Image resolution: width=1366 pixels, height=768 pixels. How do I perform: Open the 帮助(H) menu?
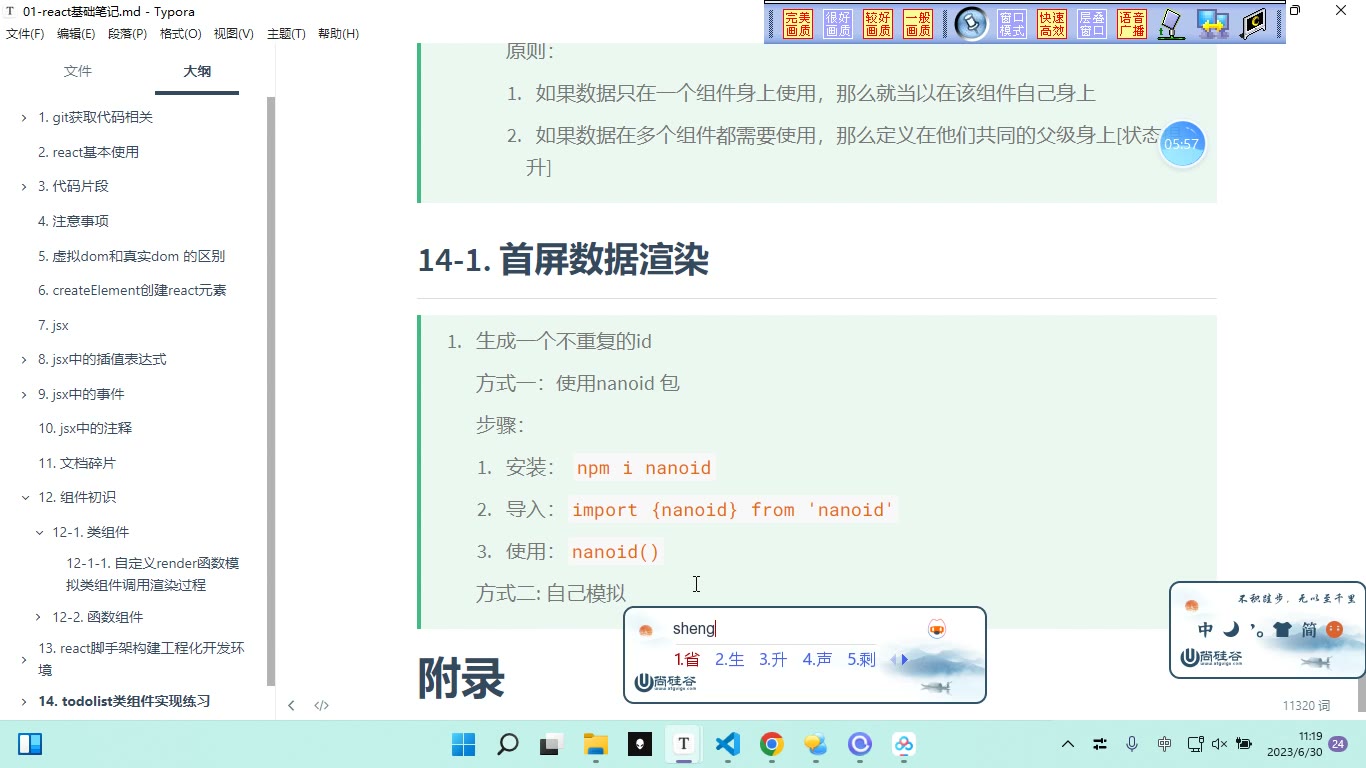[x=338, y=34]
